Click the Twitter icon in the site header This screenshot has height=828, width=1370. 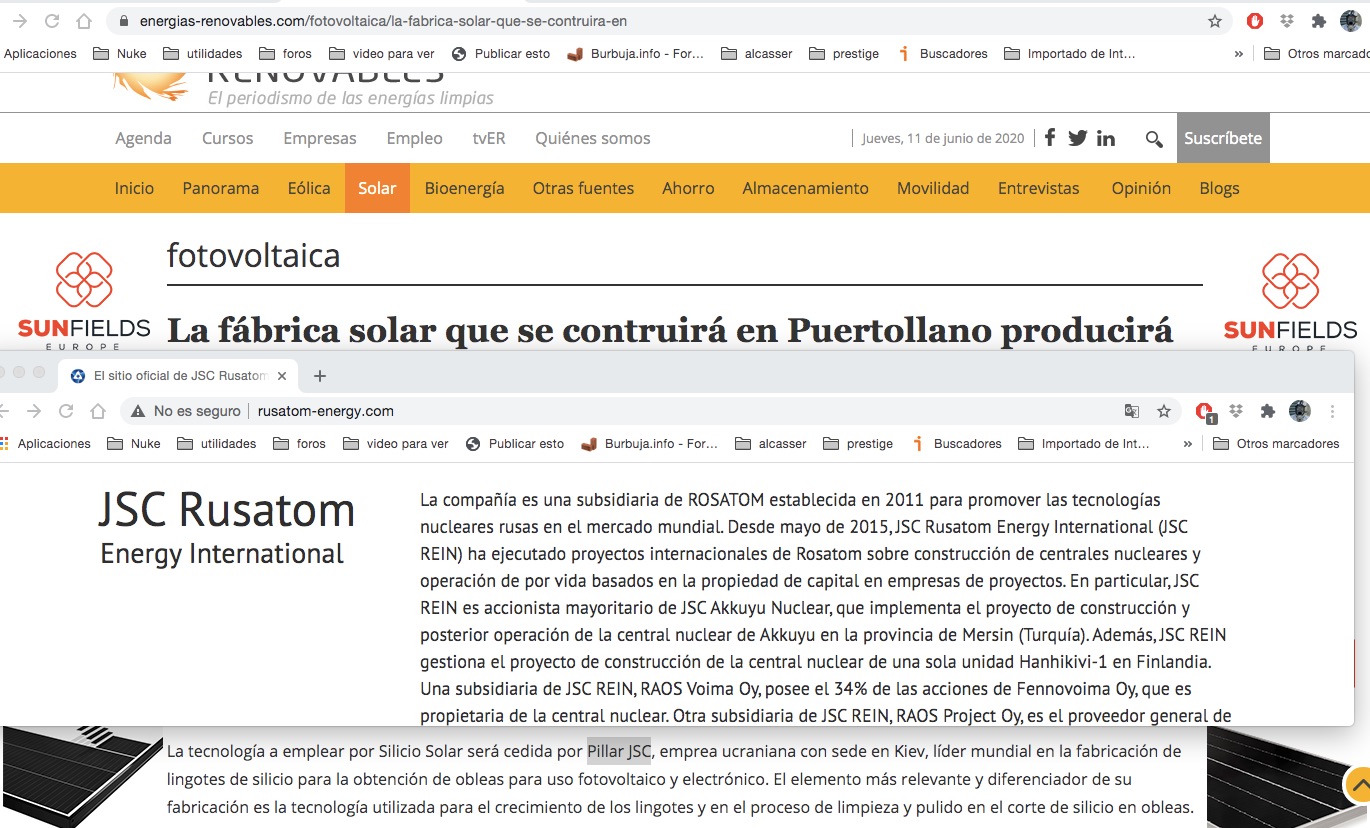tap(1077, 138)
